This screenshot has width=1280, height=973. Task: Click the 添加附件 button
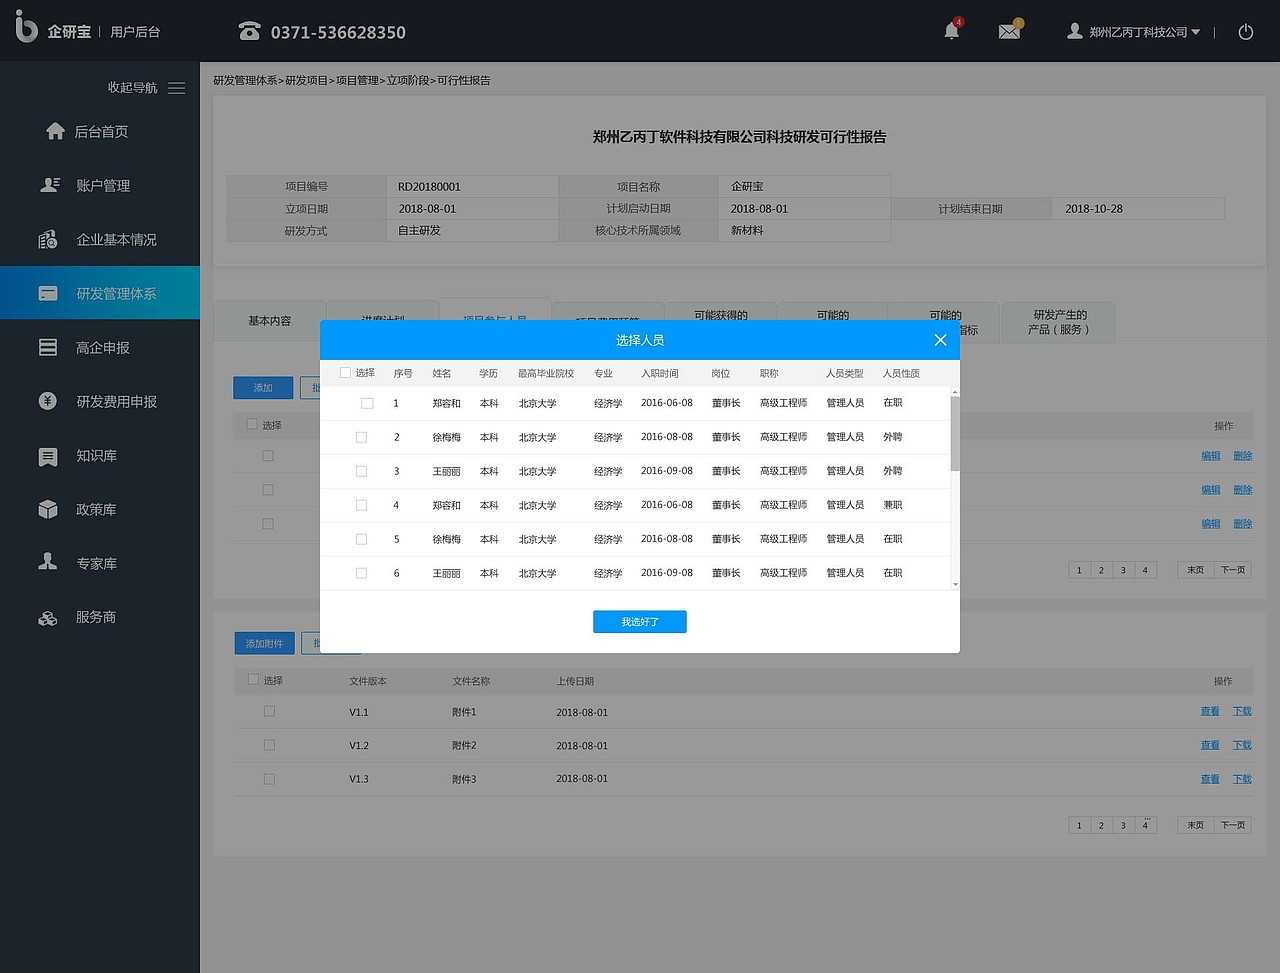pyautogui.click(x=264, y=643)
